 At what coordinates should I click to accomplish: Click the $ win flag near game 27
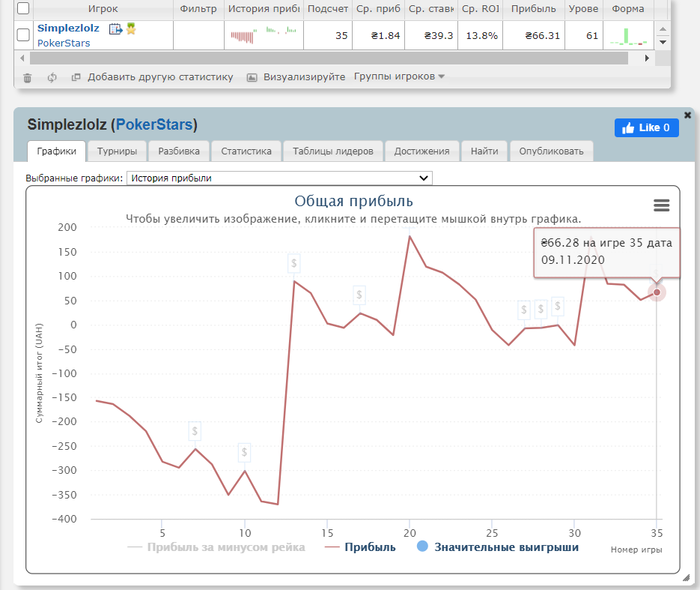[524, 309]
